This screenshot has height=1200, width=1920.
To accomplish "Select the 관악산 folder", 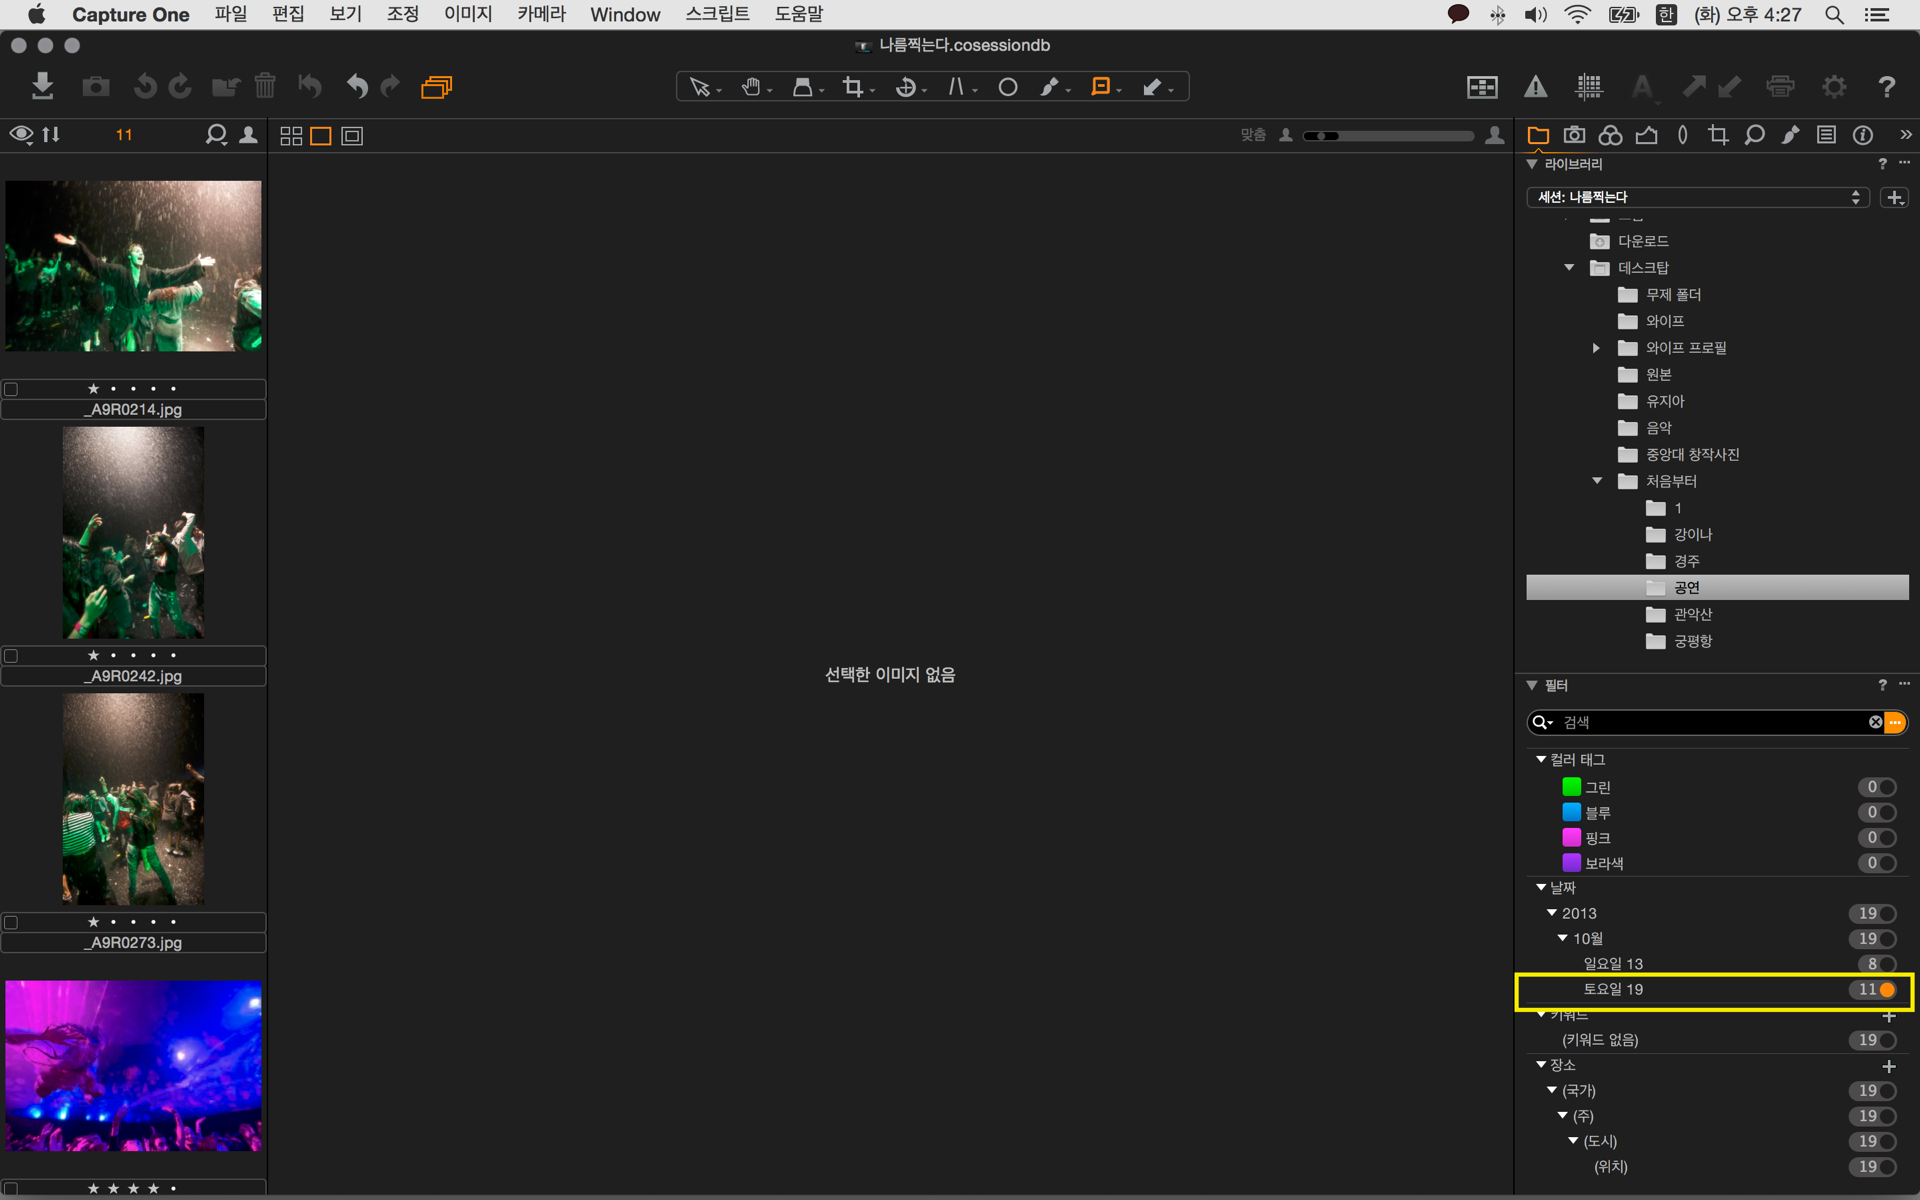I will tap(1692, 614).
